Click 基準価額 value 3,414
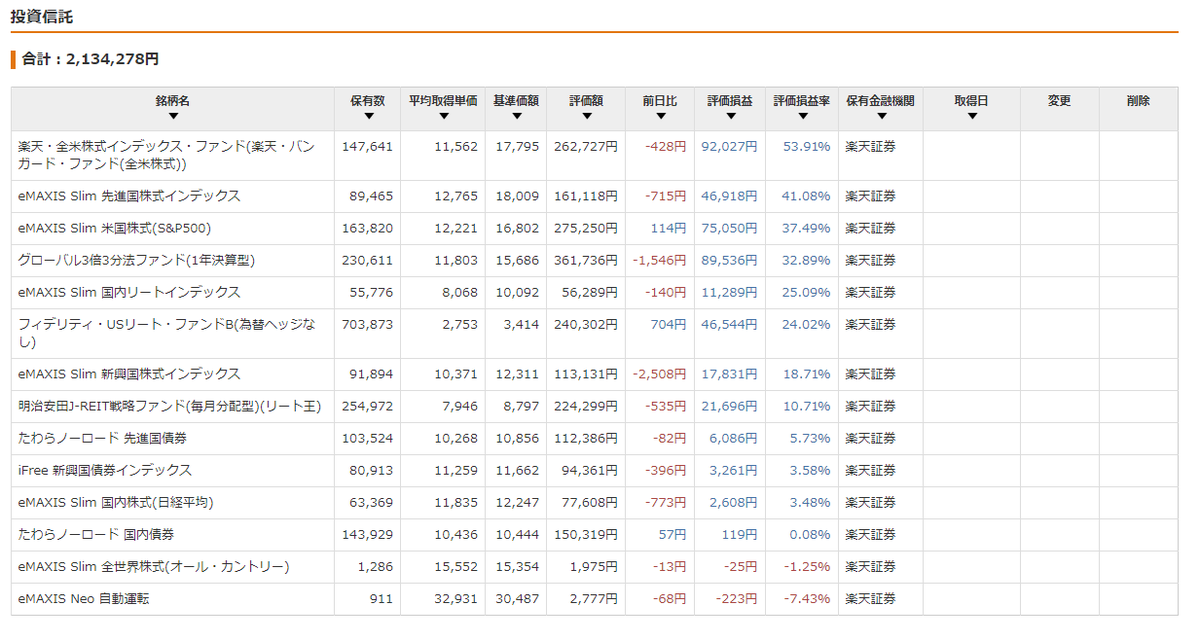 pyautogui.click(x=521, y=325)
